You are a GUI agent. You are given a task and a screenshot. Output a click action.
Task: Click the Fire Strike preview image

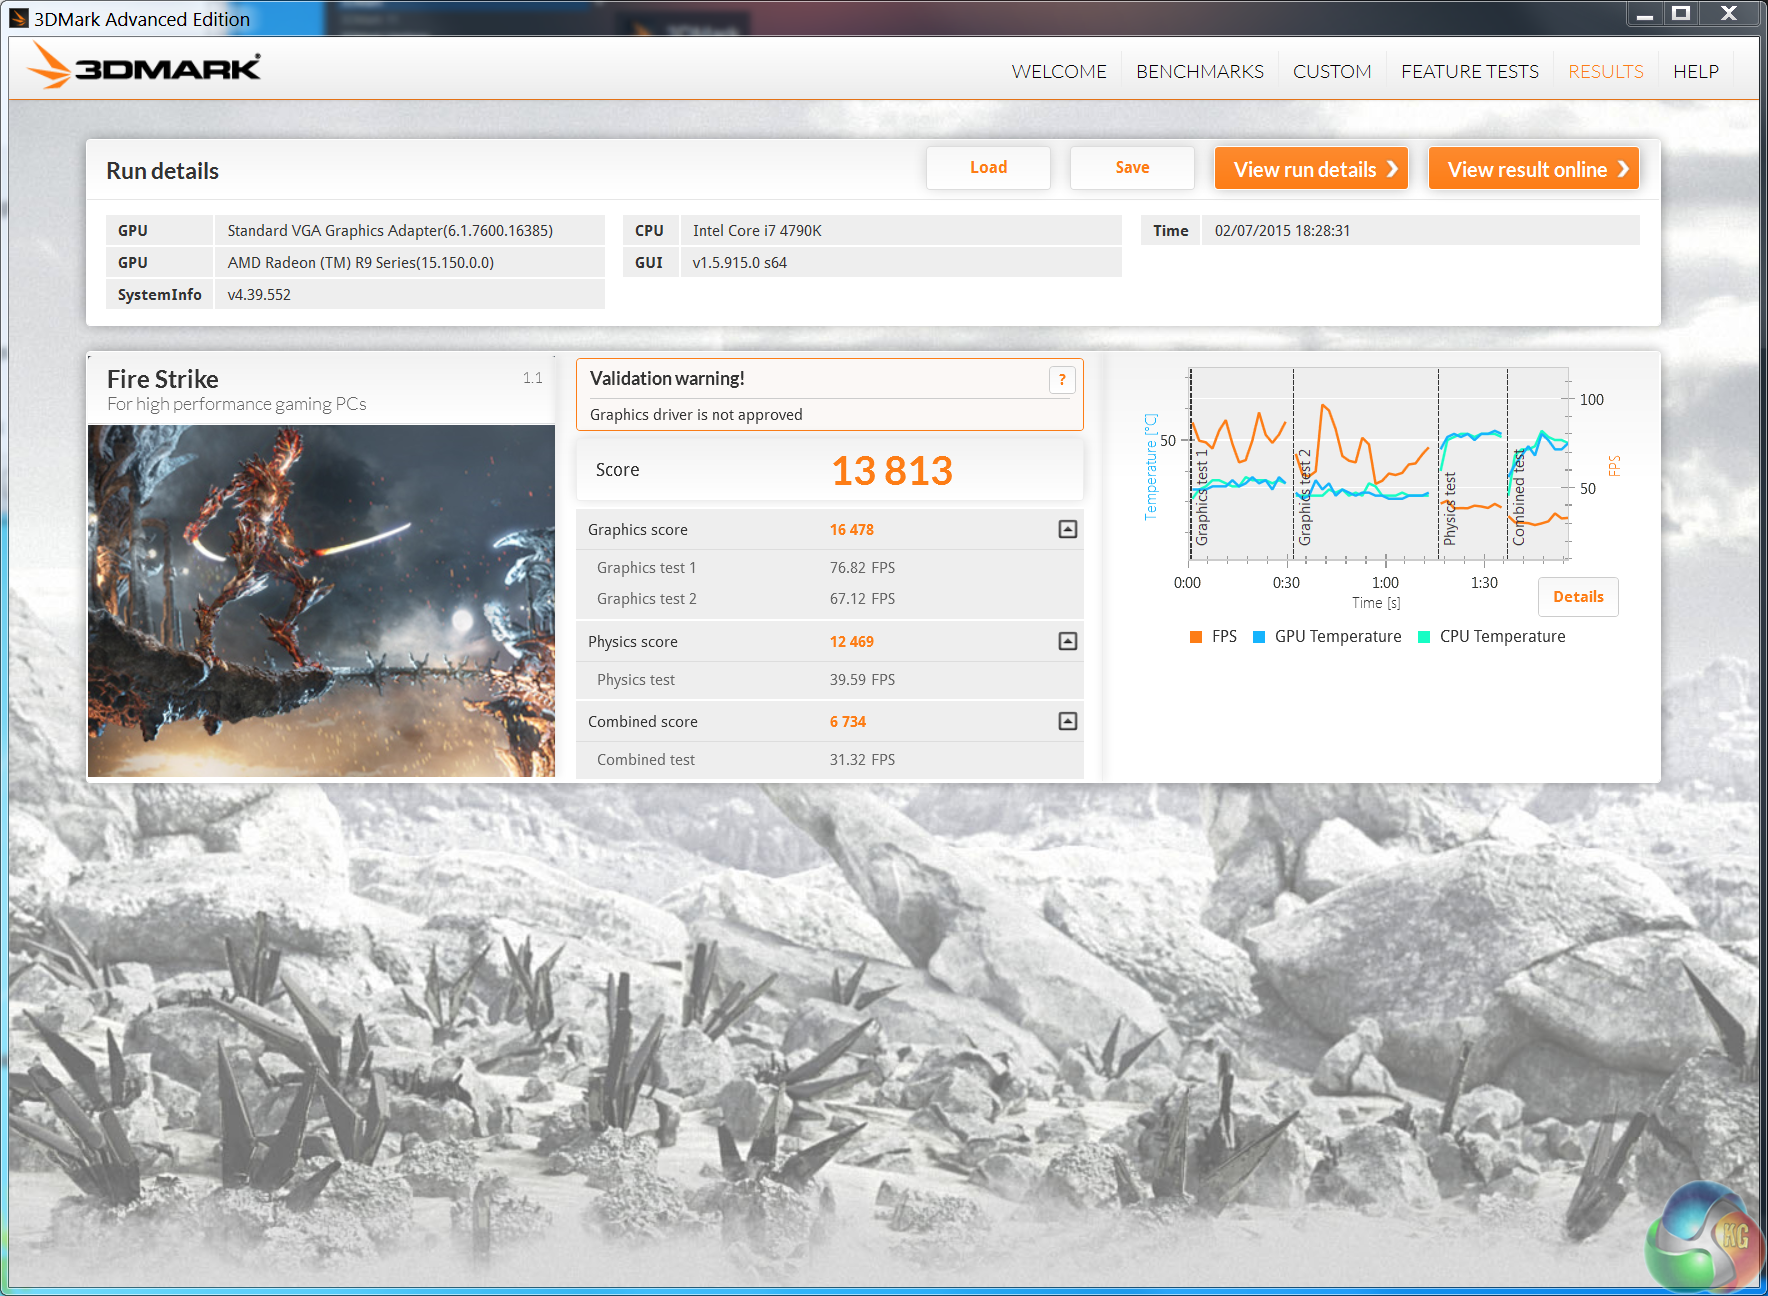point(321,601)
